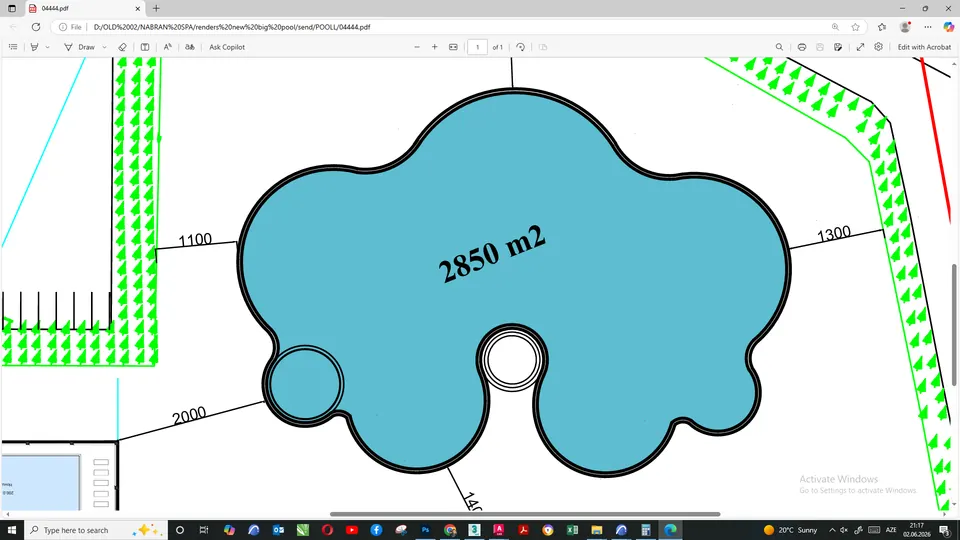Open Excel from the taskbar
This screenshot has width=960, height=540.
(x=572, y=530)
